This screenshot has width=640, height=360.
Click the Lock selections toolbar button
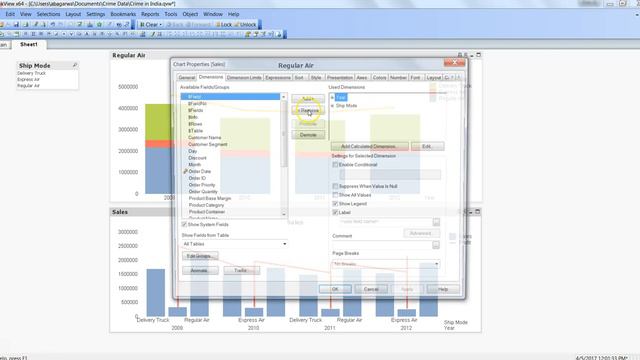pos(224,25)
